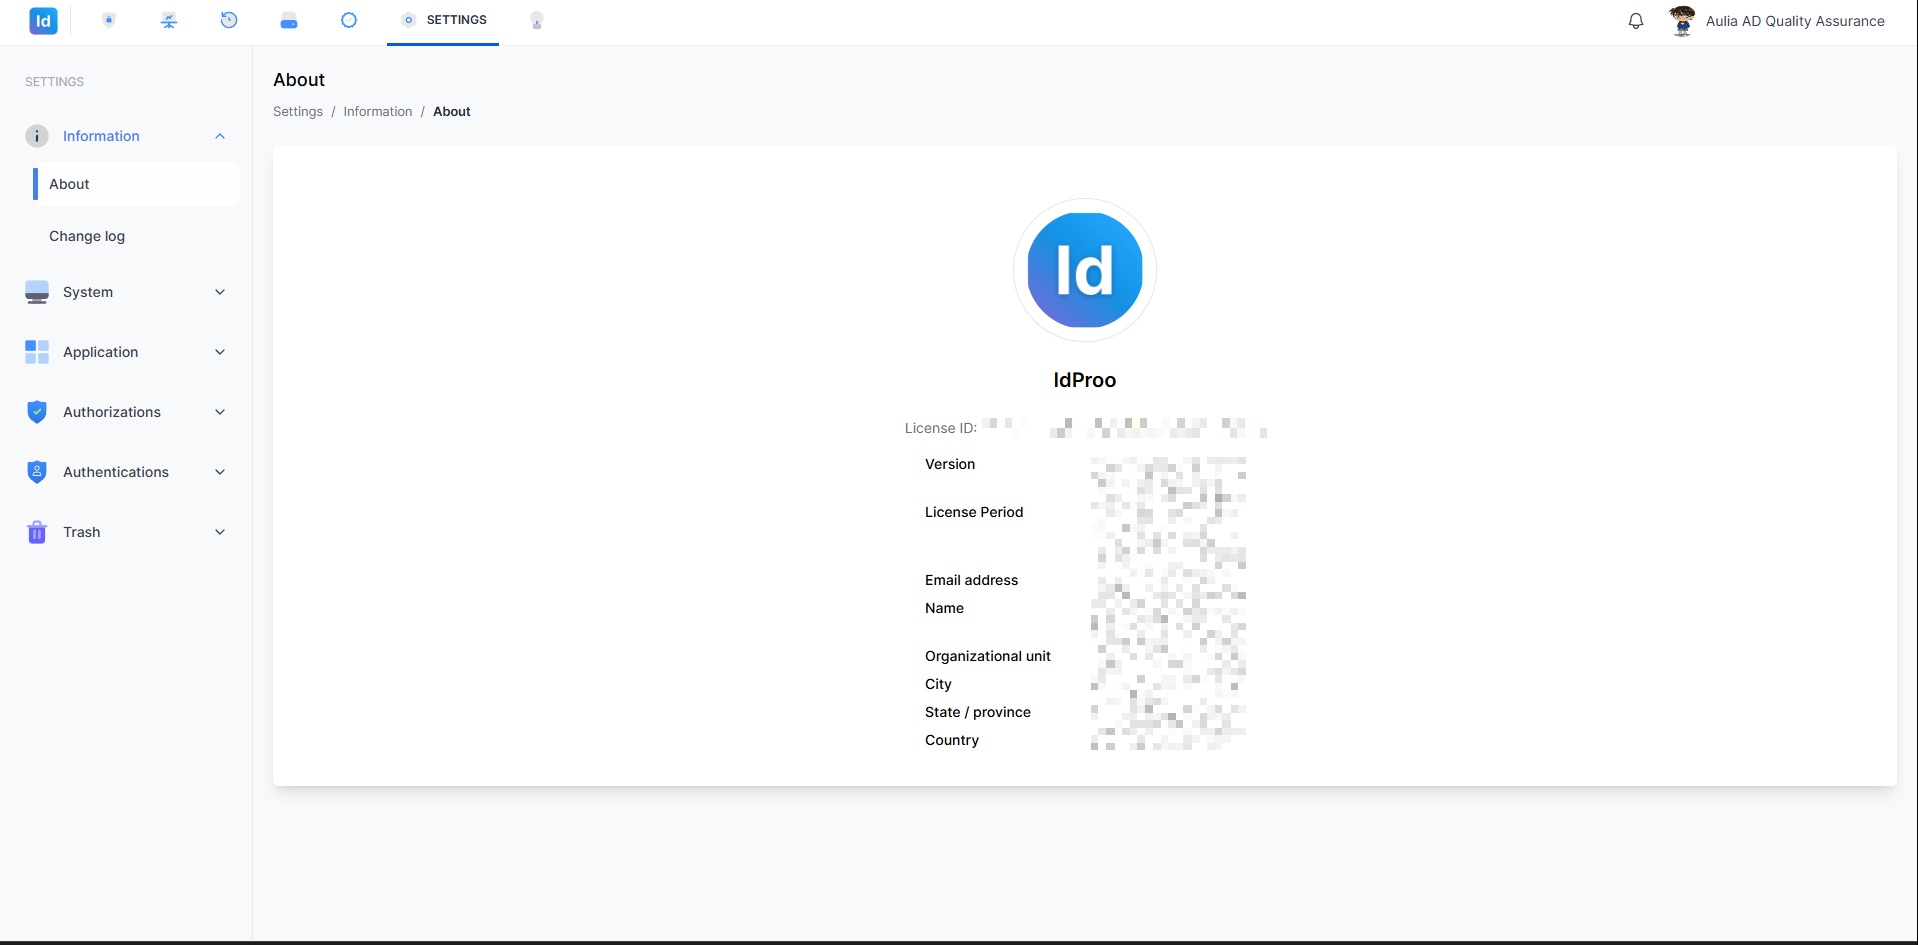
Task: Click the System monitor icon
Action: (x=37, y=292)
